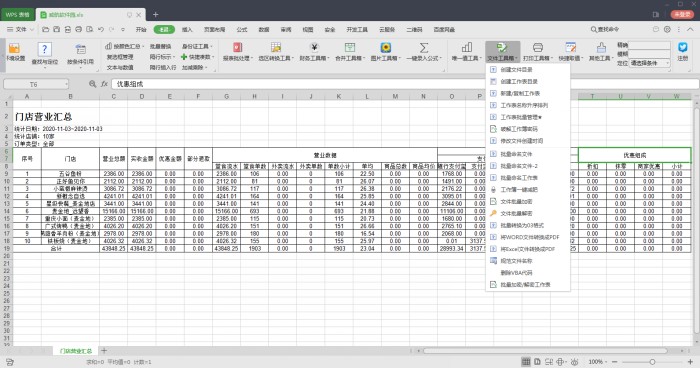Expand the 请选择条件 combo box
This screenshot has height=368, width=700.
tap(650, 63)
